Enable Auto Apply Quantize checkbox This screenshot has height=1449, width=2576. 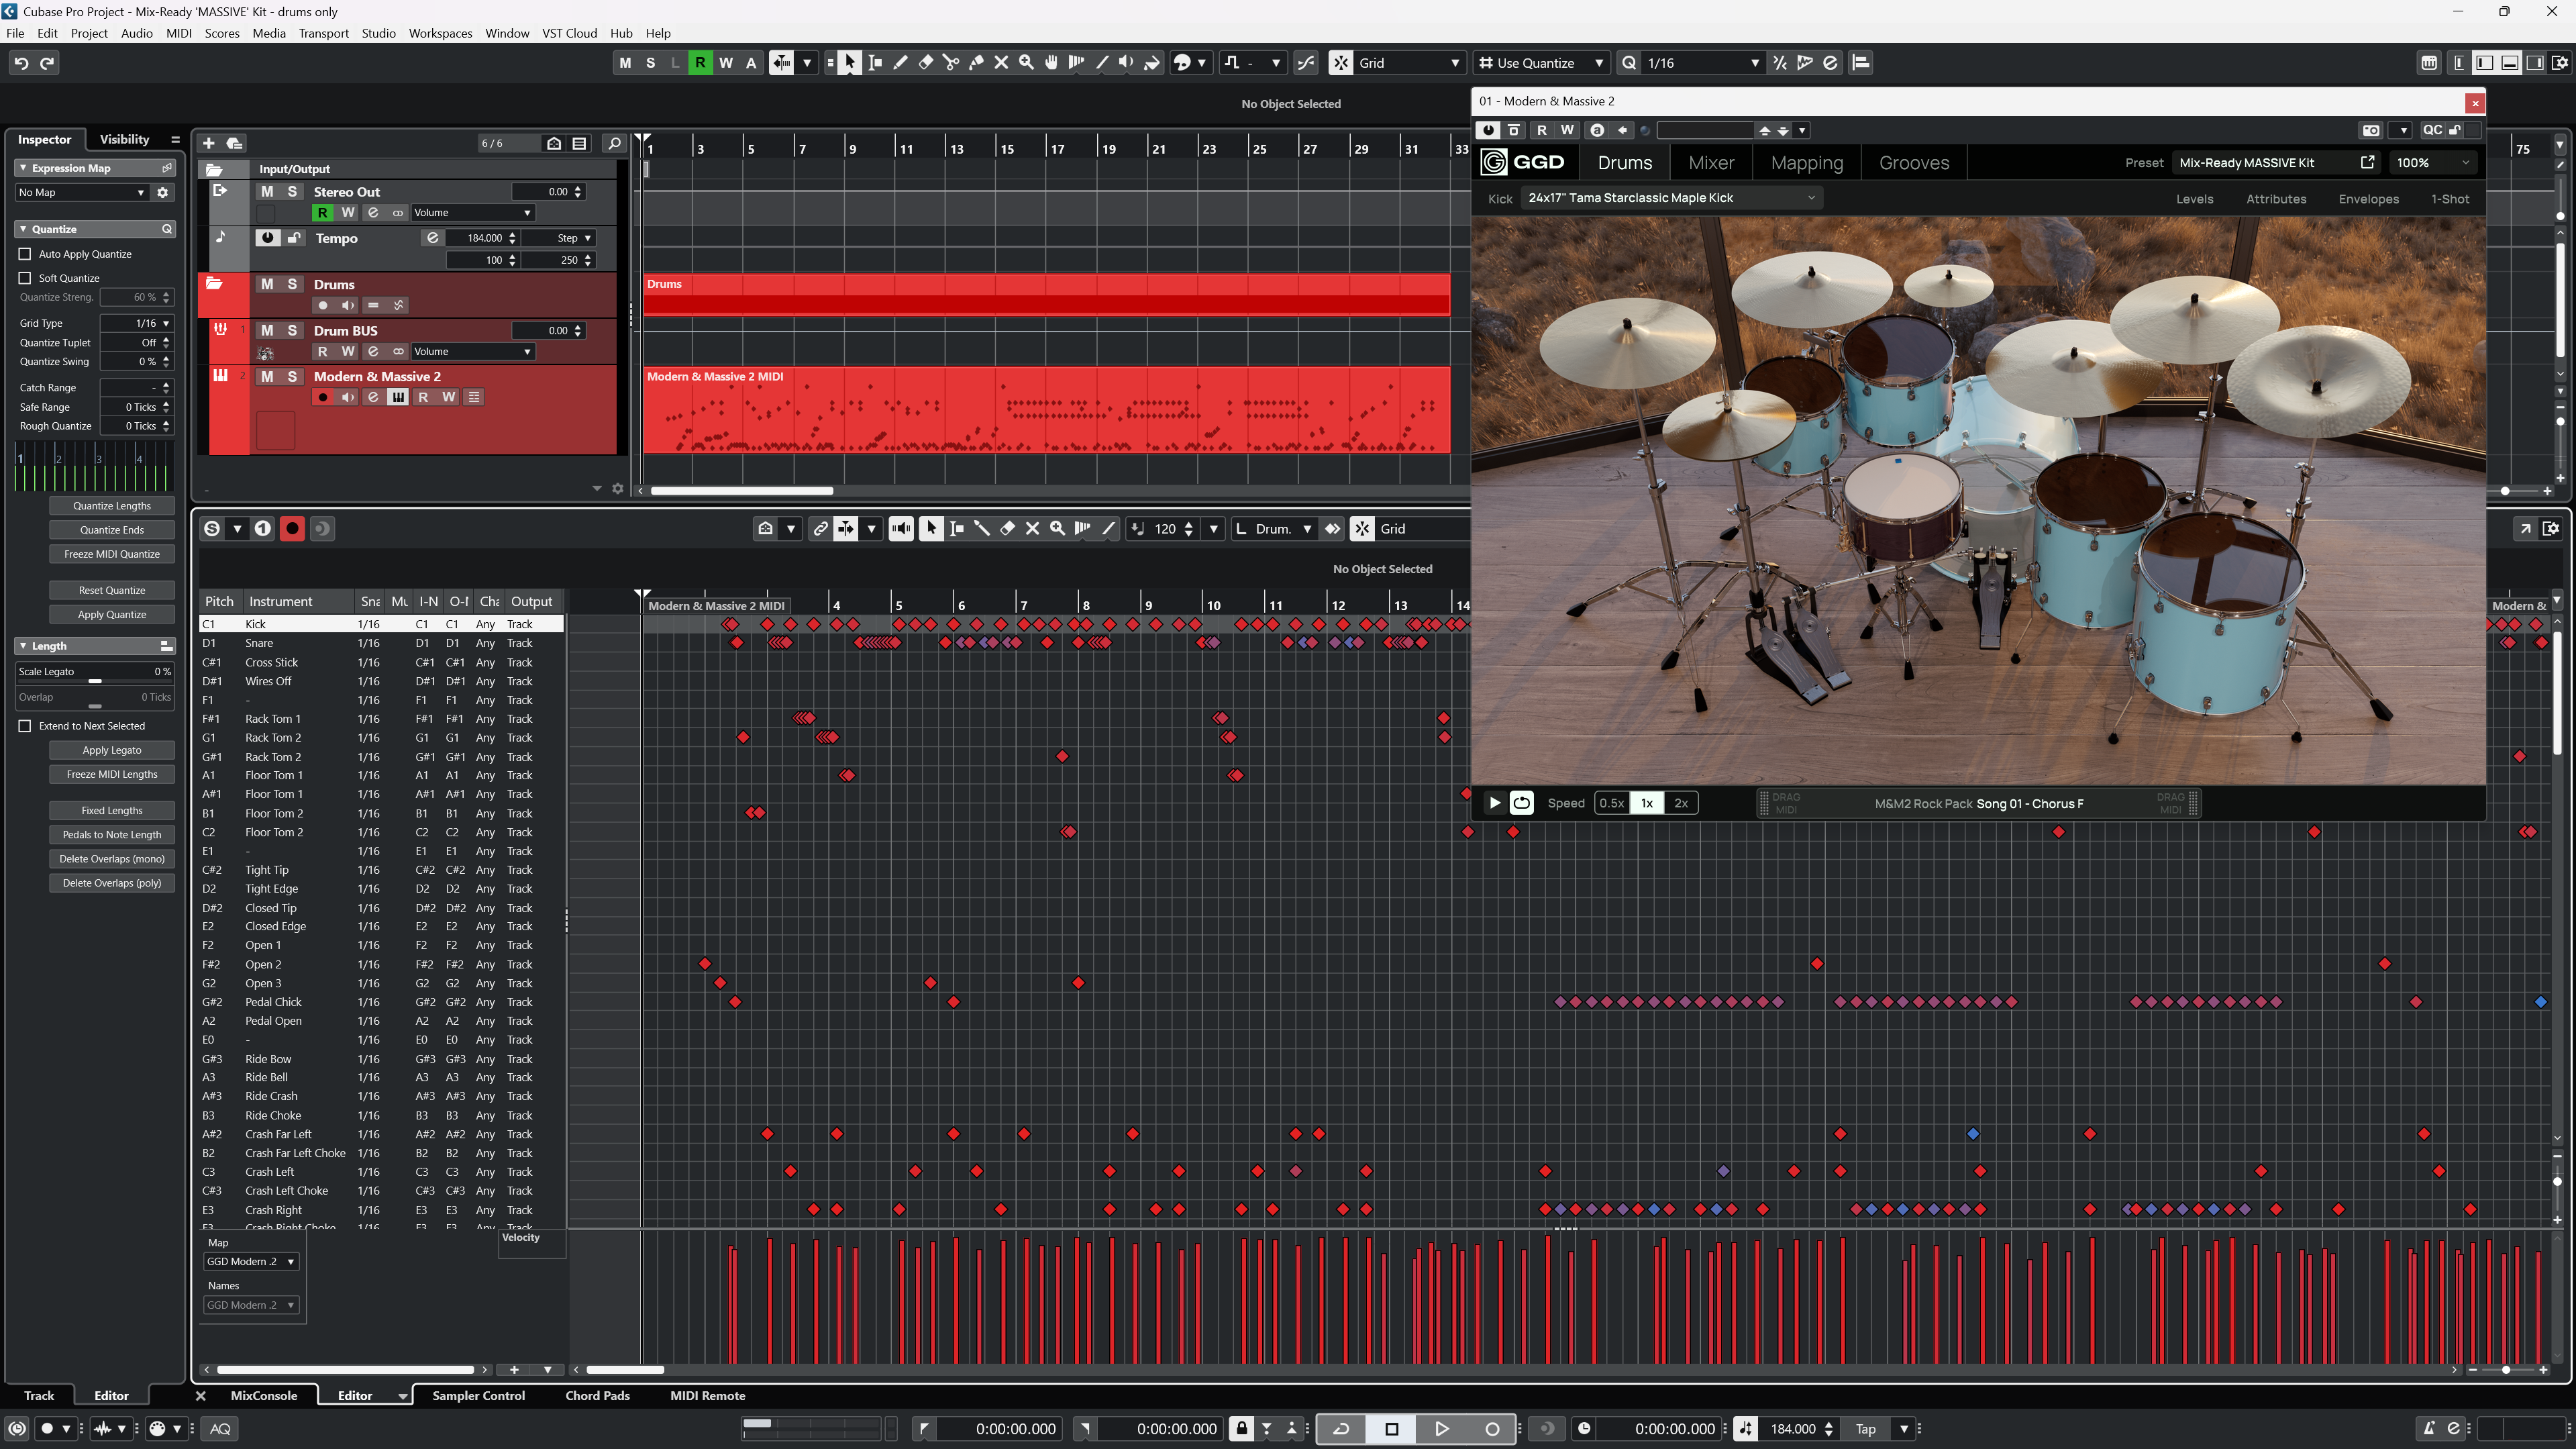[25, 254]
